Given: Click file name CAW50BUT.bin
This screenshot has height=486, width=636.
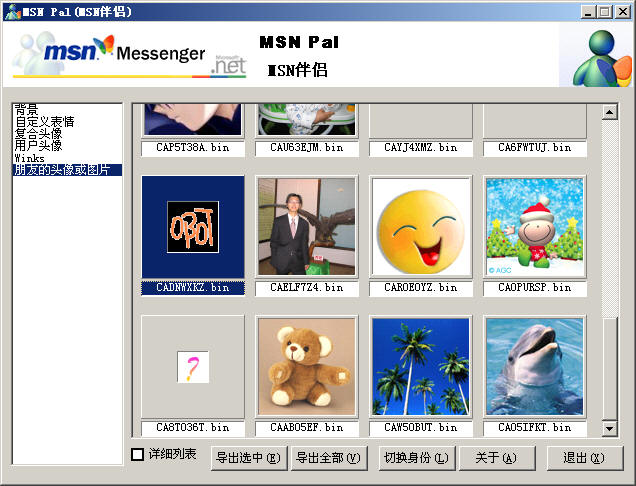Looking at the screenshot, I should [x=421, y=428].
